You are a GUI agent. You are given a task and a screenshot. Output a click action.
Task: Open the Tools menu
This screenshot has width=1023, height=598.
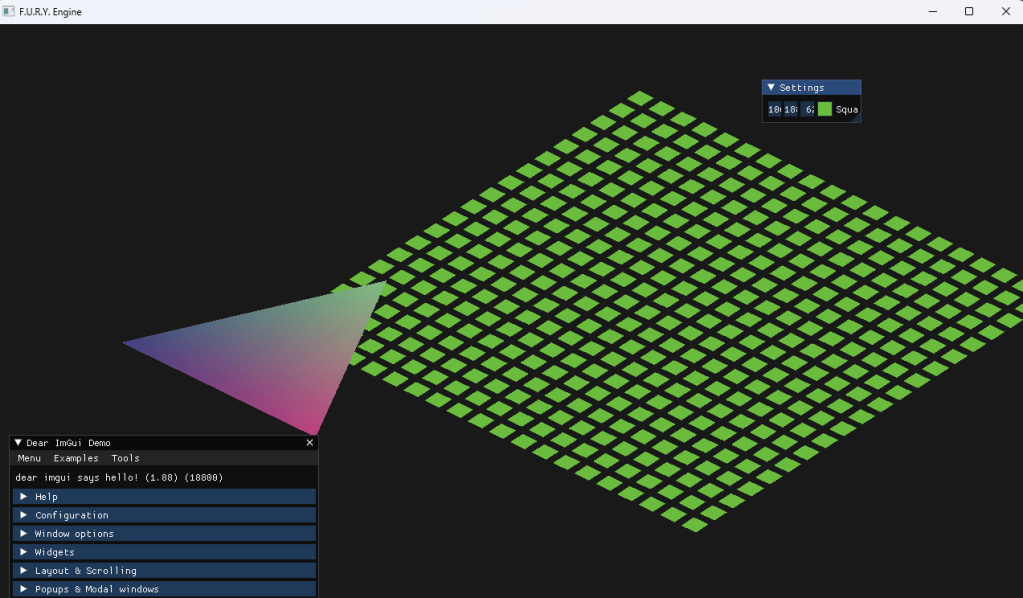click(x=125, y=458)
